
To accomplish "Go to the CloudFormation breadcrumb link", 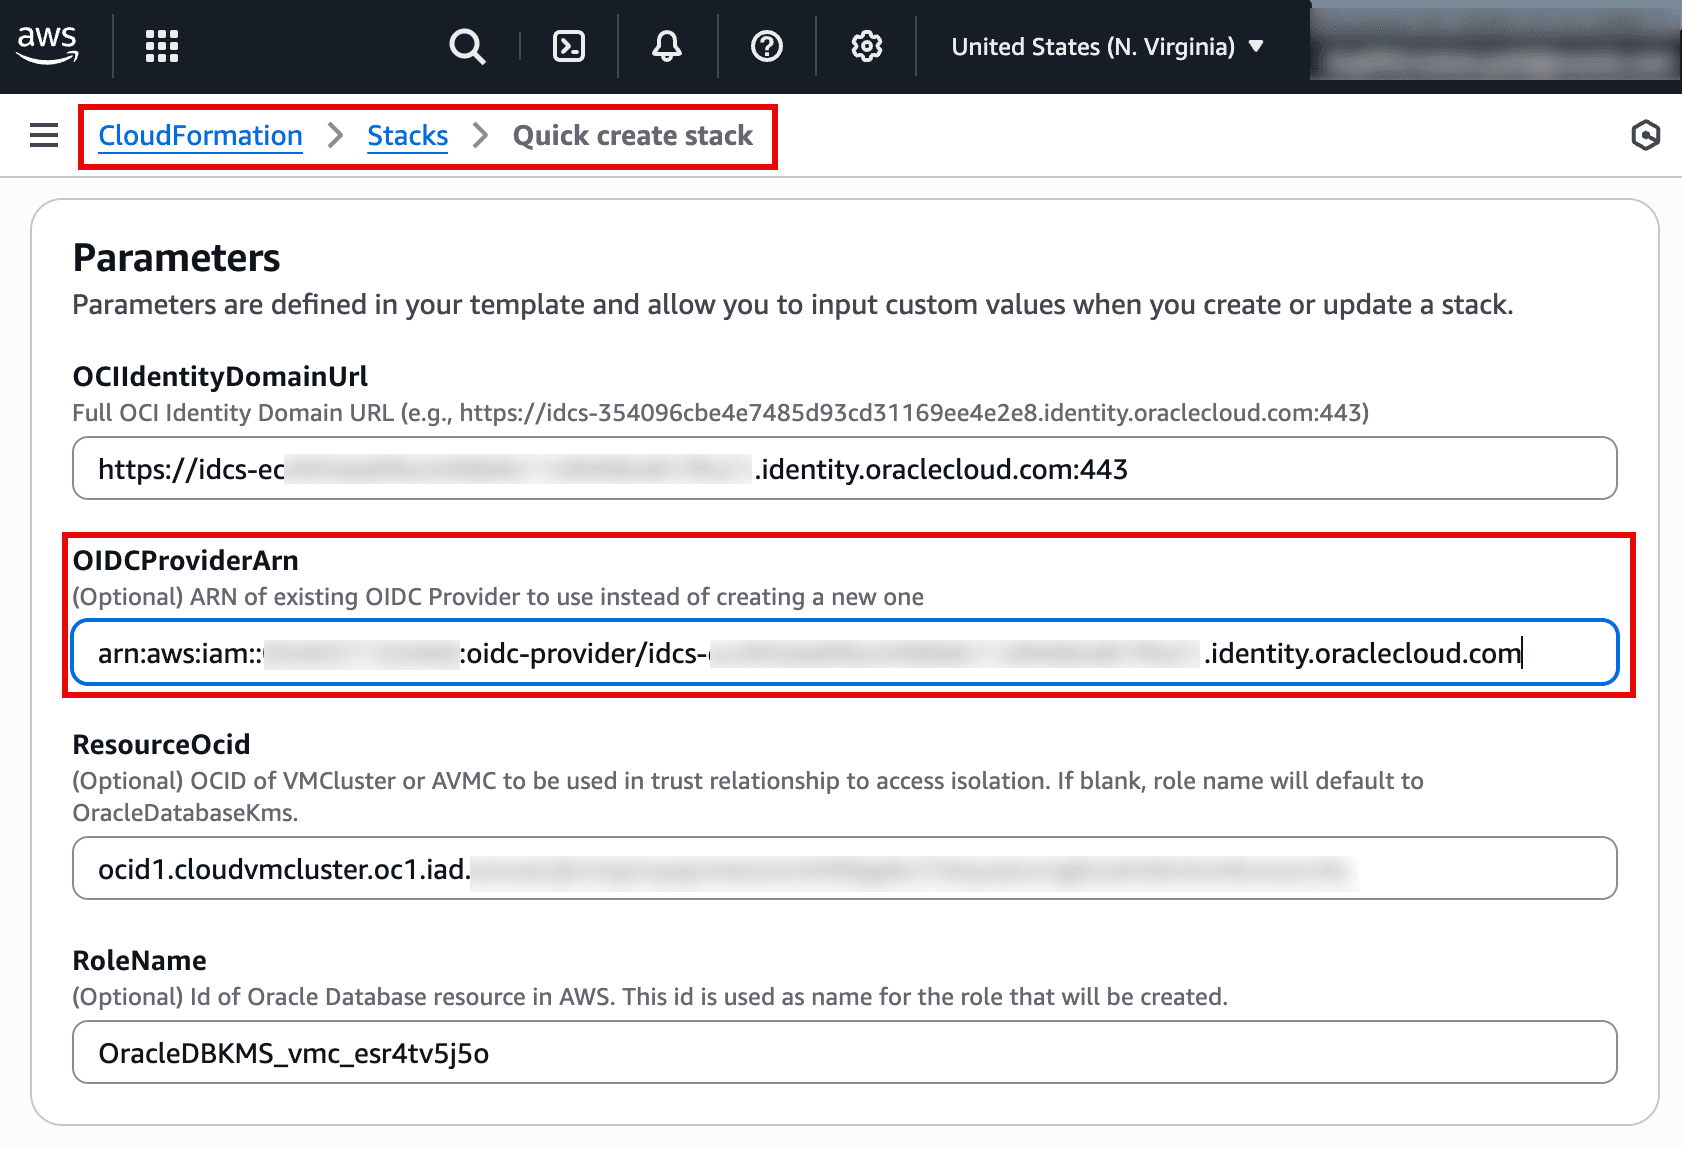I will pyautogui.click(x=200, y=136).
